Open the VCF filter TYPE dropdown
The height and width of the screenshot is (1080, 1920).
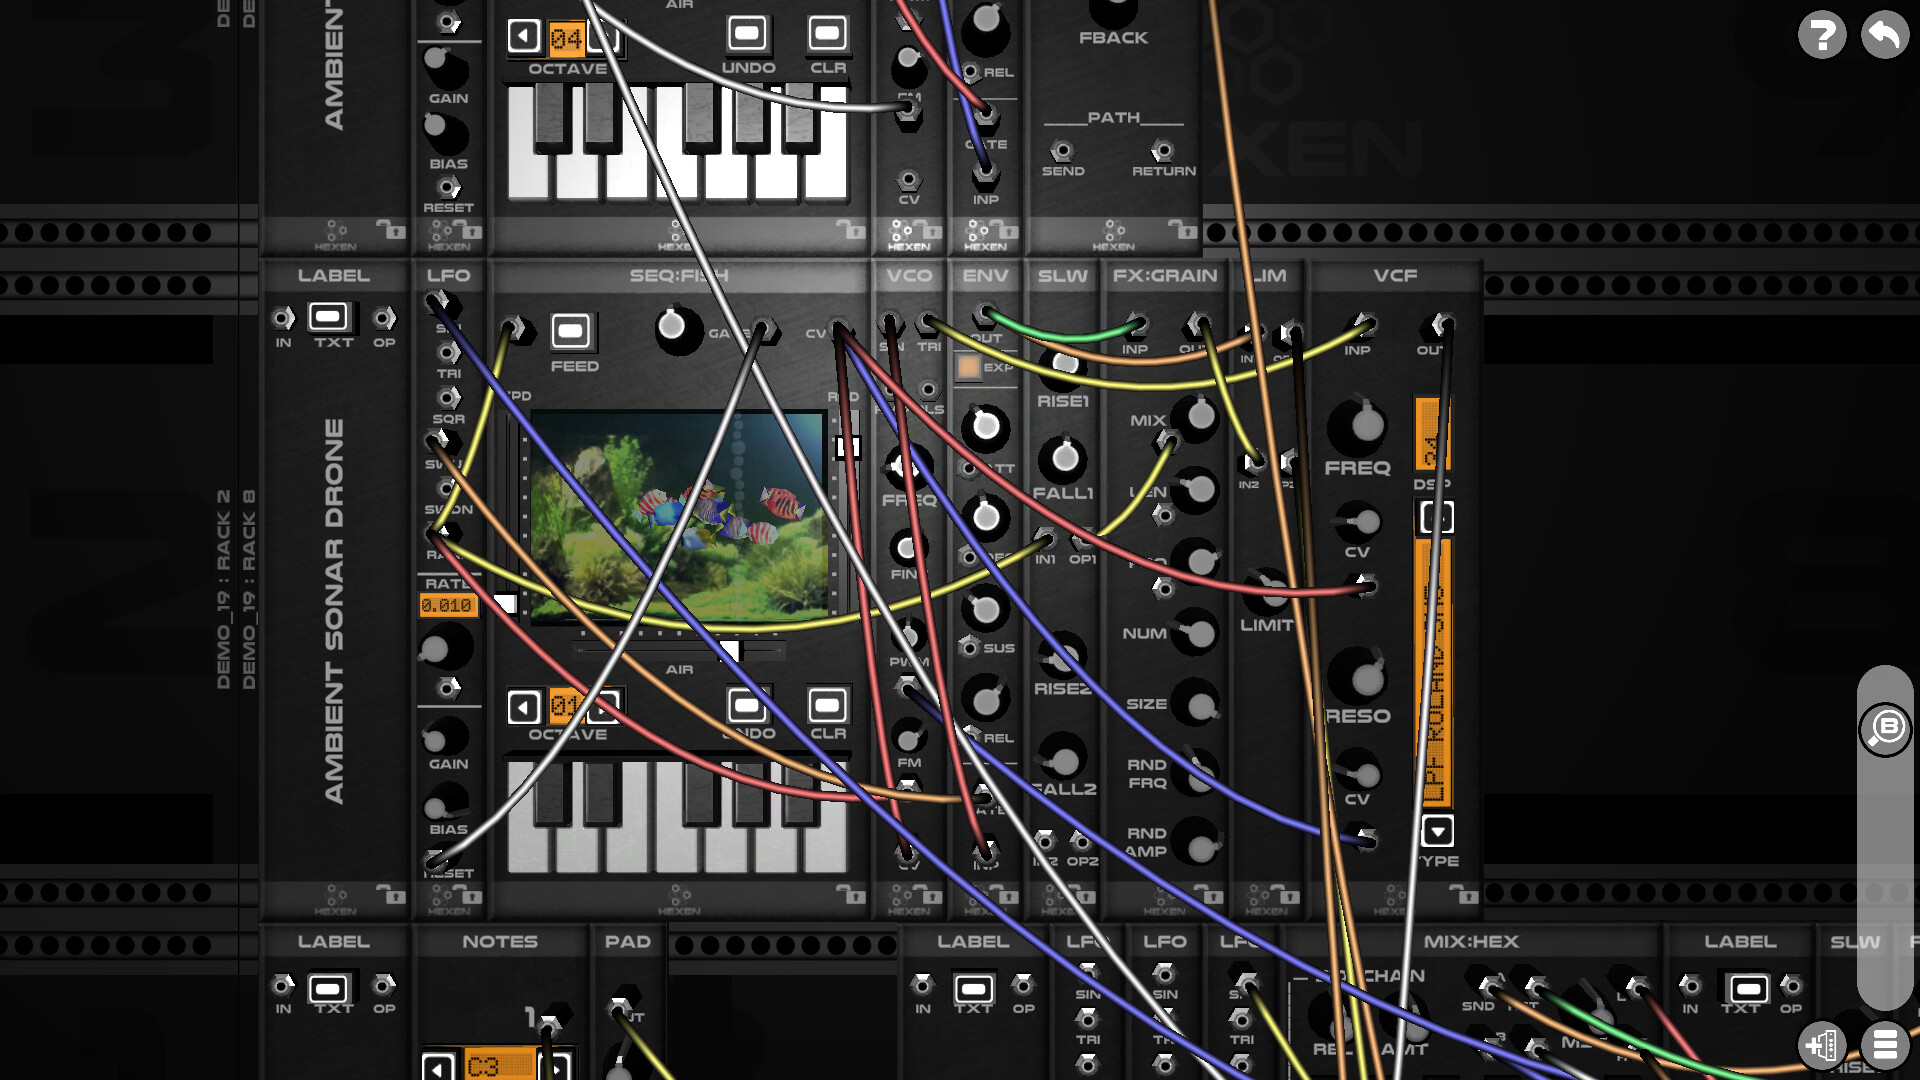coord(1437,831)
